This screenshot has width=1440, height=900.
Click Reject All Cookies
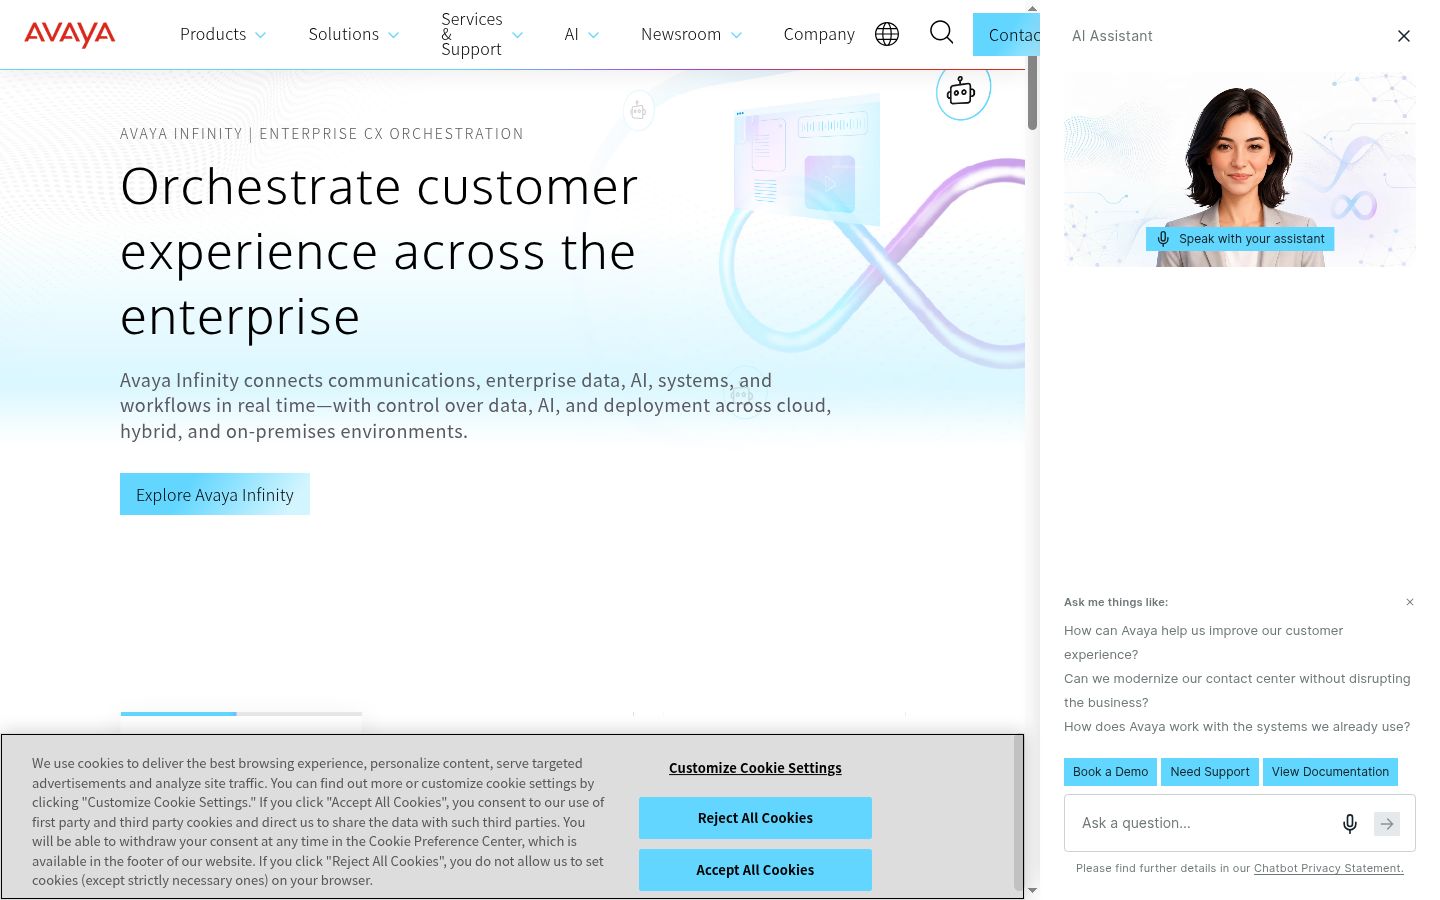click(755, 818)
